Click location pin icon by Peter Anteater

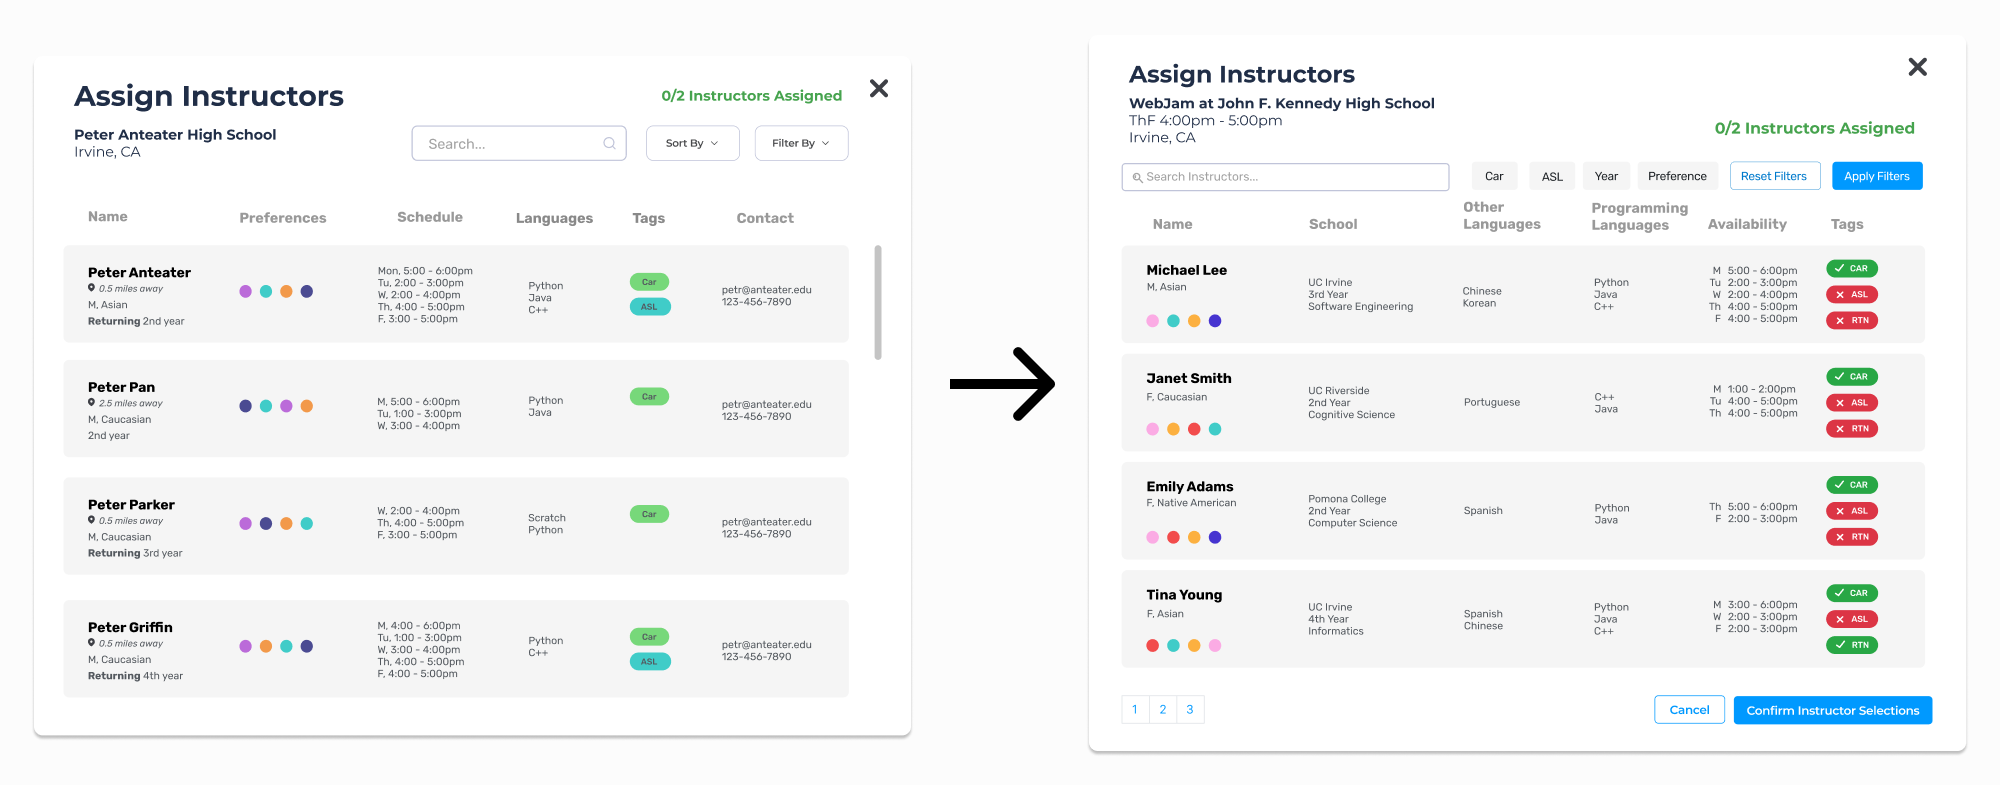(x=91, y=288)
